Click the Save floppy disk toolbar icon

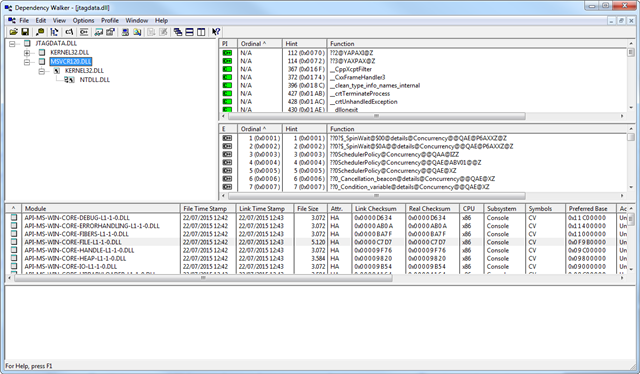(x=24, y=32)
